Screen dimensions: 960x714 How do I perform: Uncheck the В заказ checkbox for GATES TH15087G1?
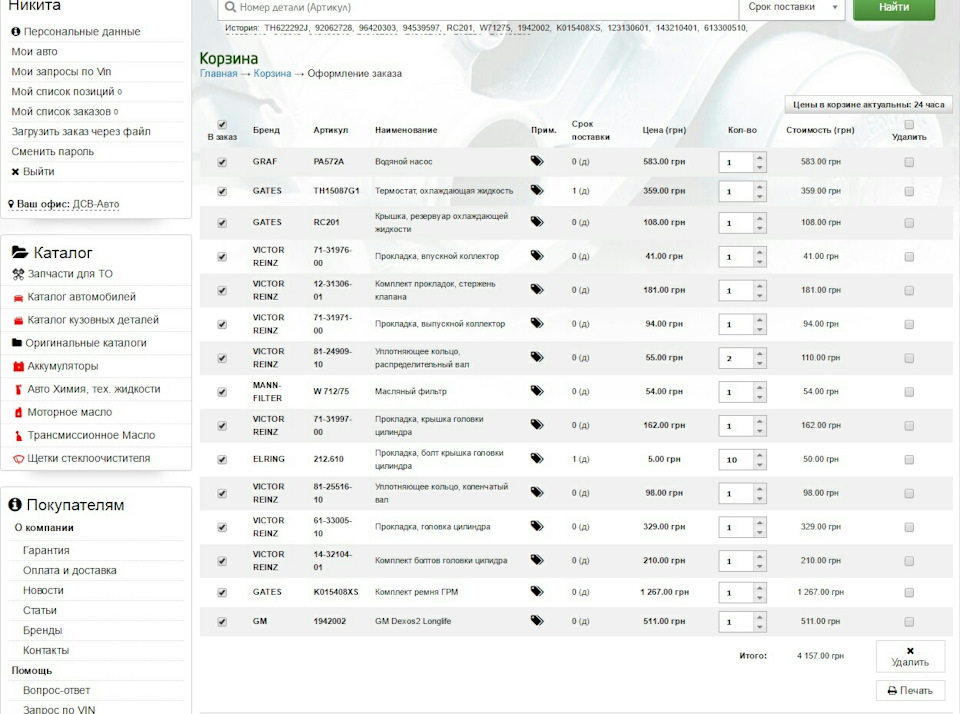(x=222, y=192)
